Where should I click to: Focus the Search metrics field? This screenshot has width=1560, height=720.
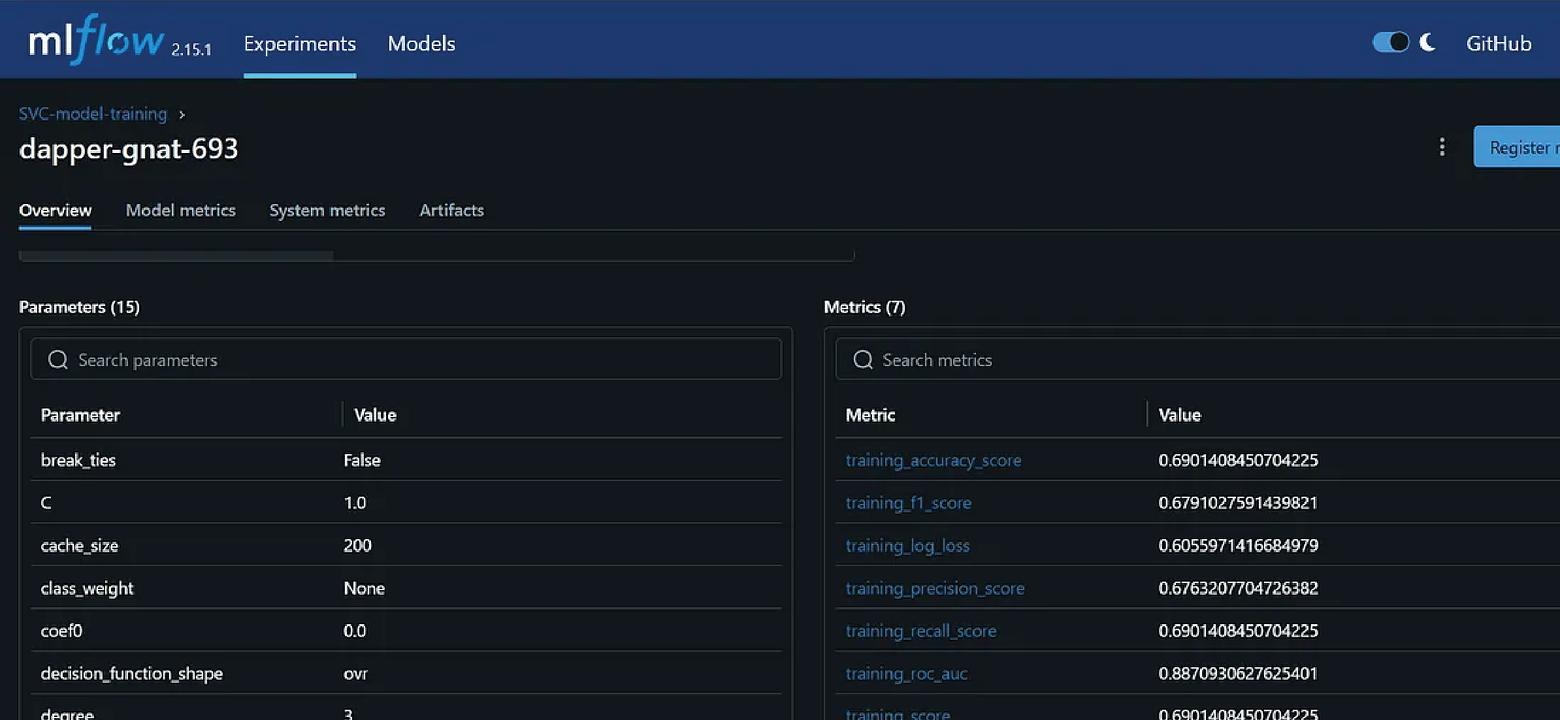coord(1200,360)
